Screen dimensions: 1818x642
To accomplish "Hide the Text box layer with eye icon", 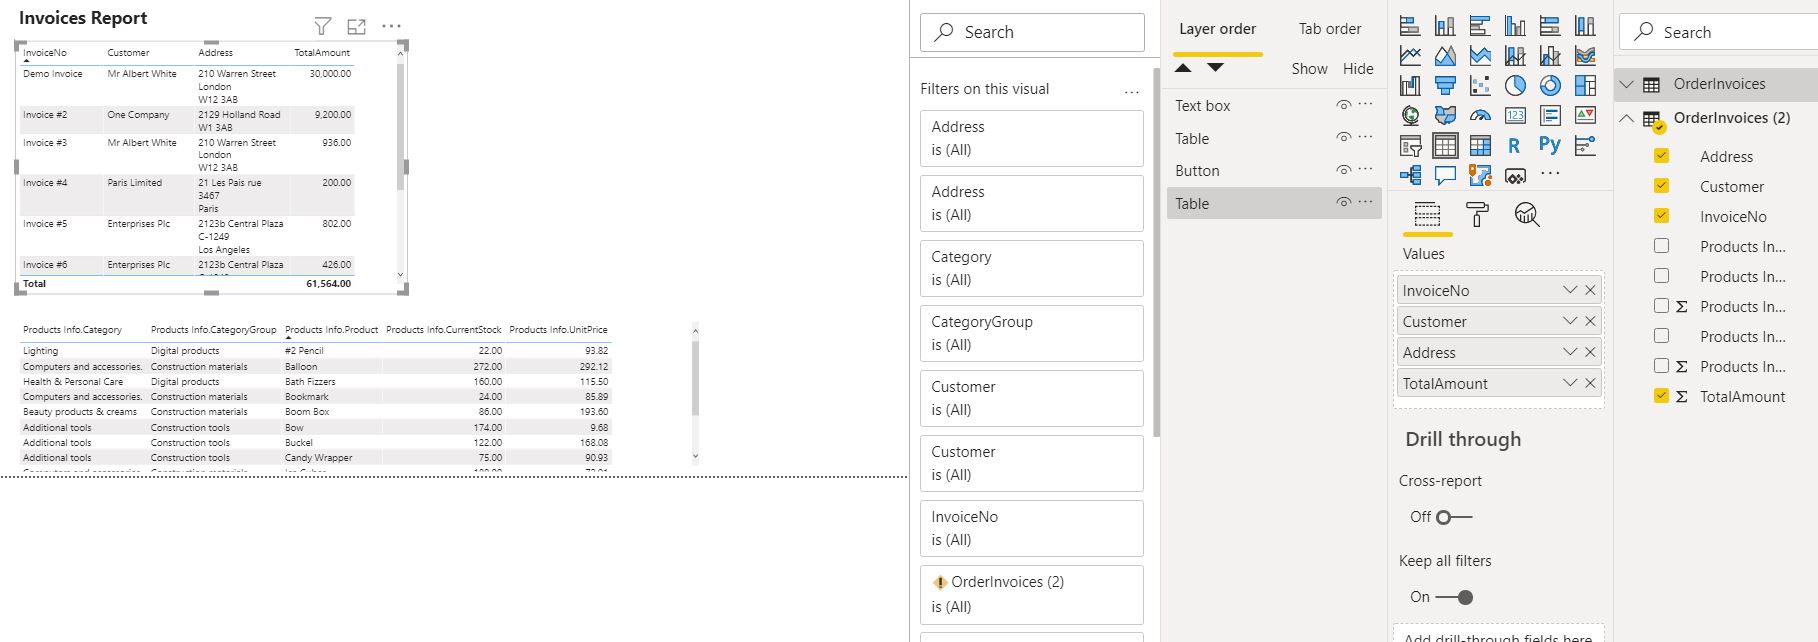I will pos(1343,105).
